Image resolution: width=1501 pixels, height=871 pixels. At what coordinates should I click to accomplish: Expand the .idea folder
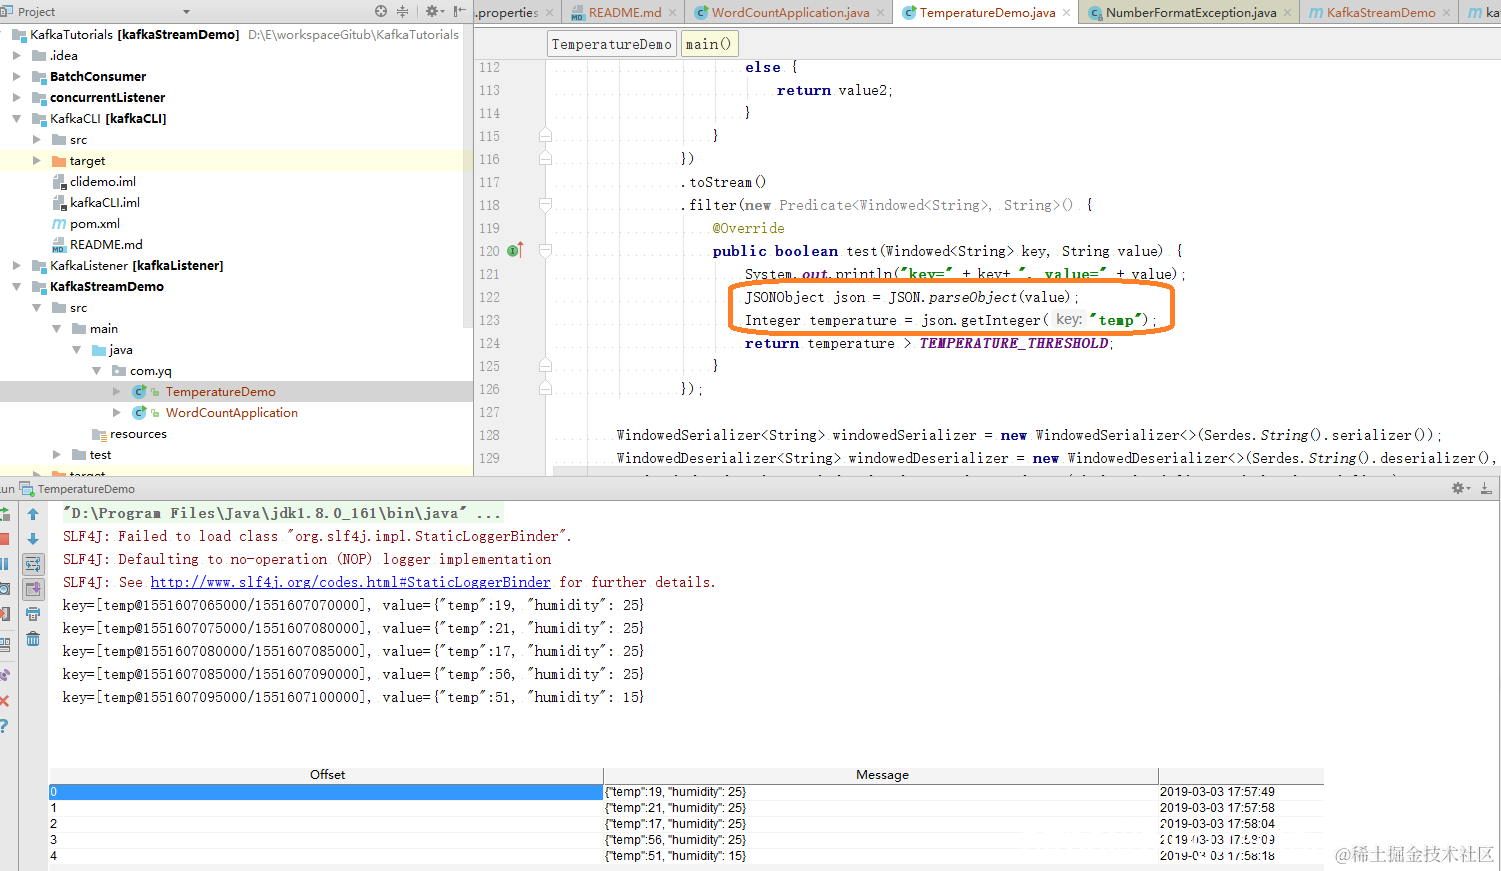[16, 56]
